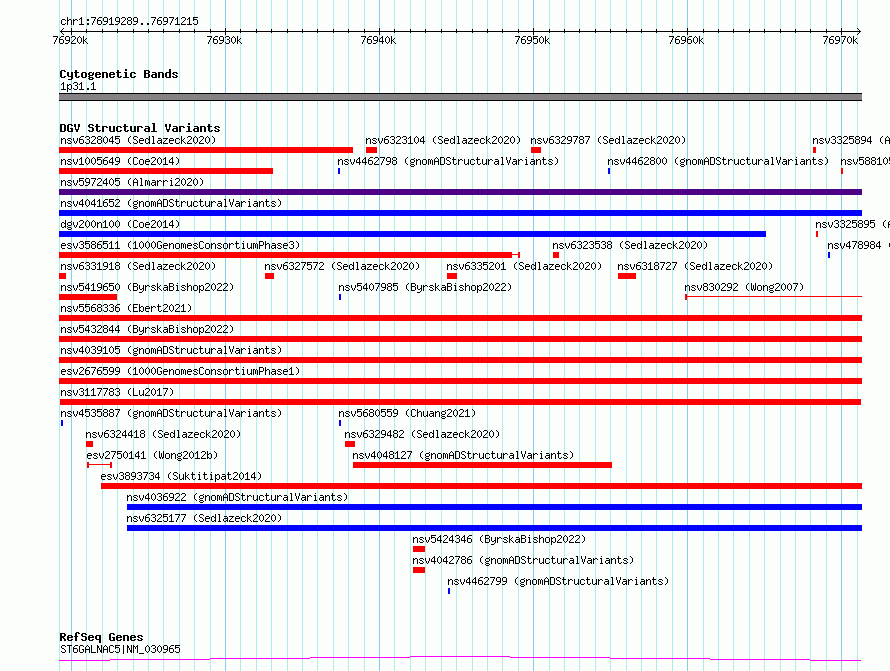This screenshot has width=890, height=671.
Task: Click the nsv3325895 variant label
Action: pos(852,224)
